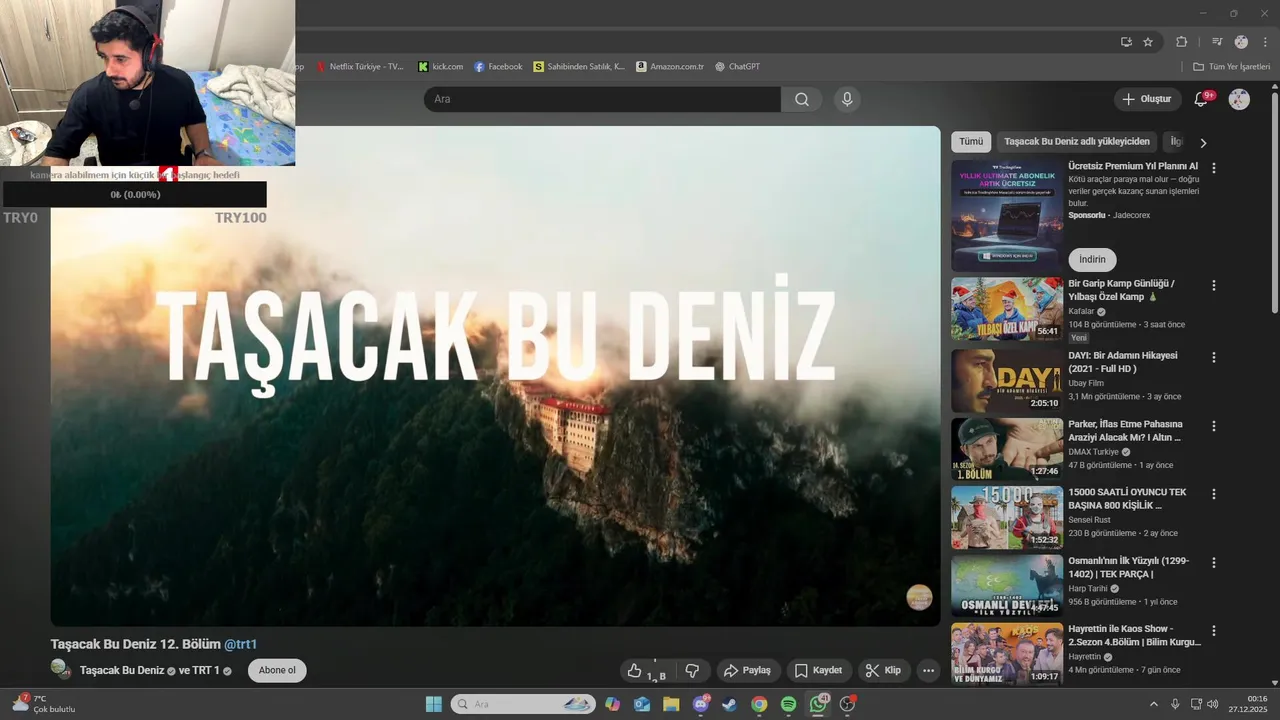Open options for Osmanlı'nın İlk Yüzyılı video
Viewport: 1280px width, 720px height.
coord(1214,562)
